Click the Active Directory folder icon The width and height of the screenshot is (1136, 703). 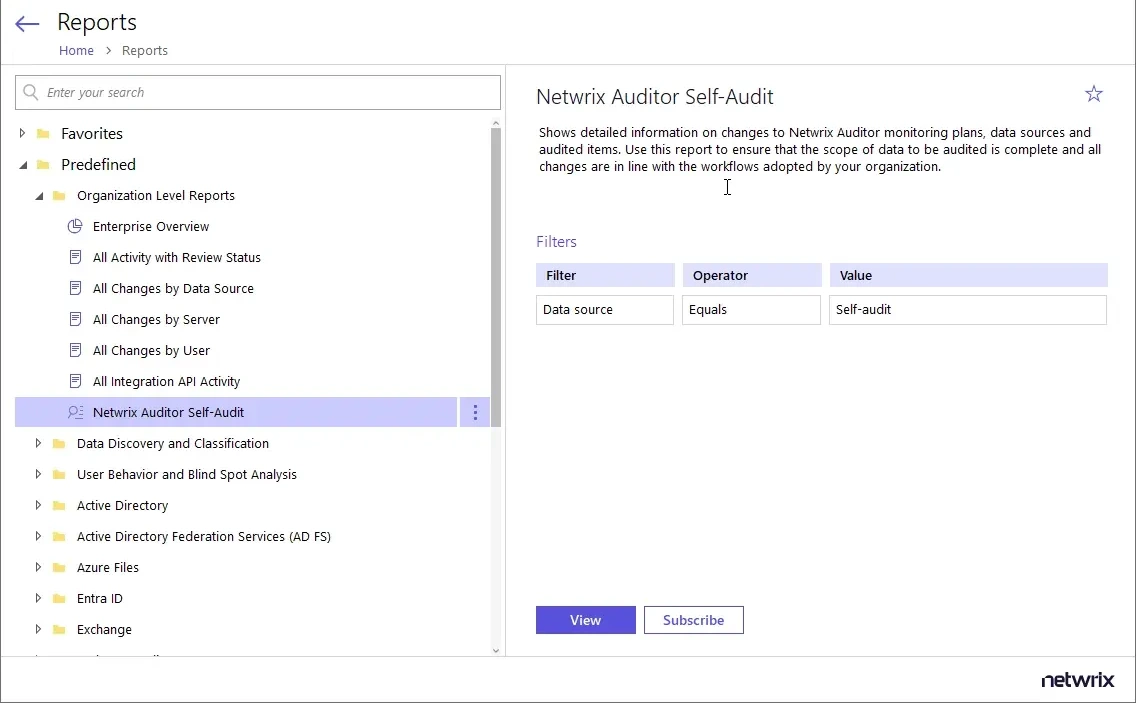(58, 506)
